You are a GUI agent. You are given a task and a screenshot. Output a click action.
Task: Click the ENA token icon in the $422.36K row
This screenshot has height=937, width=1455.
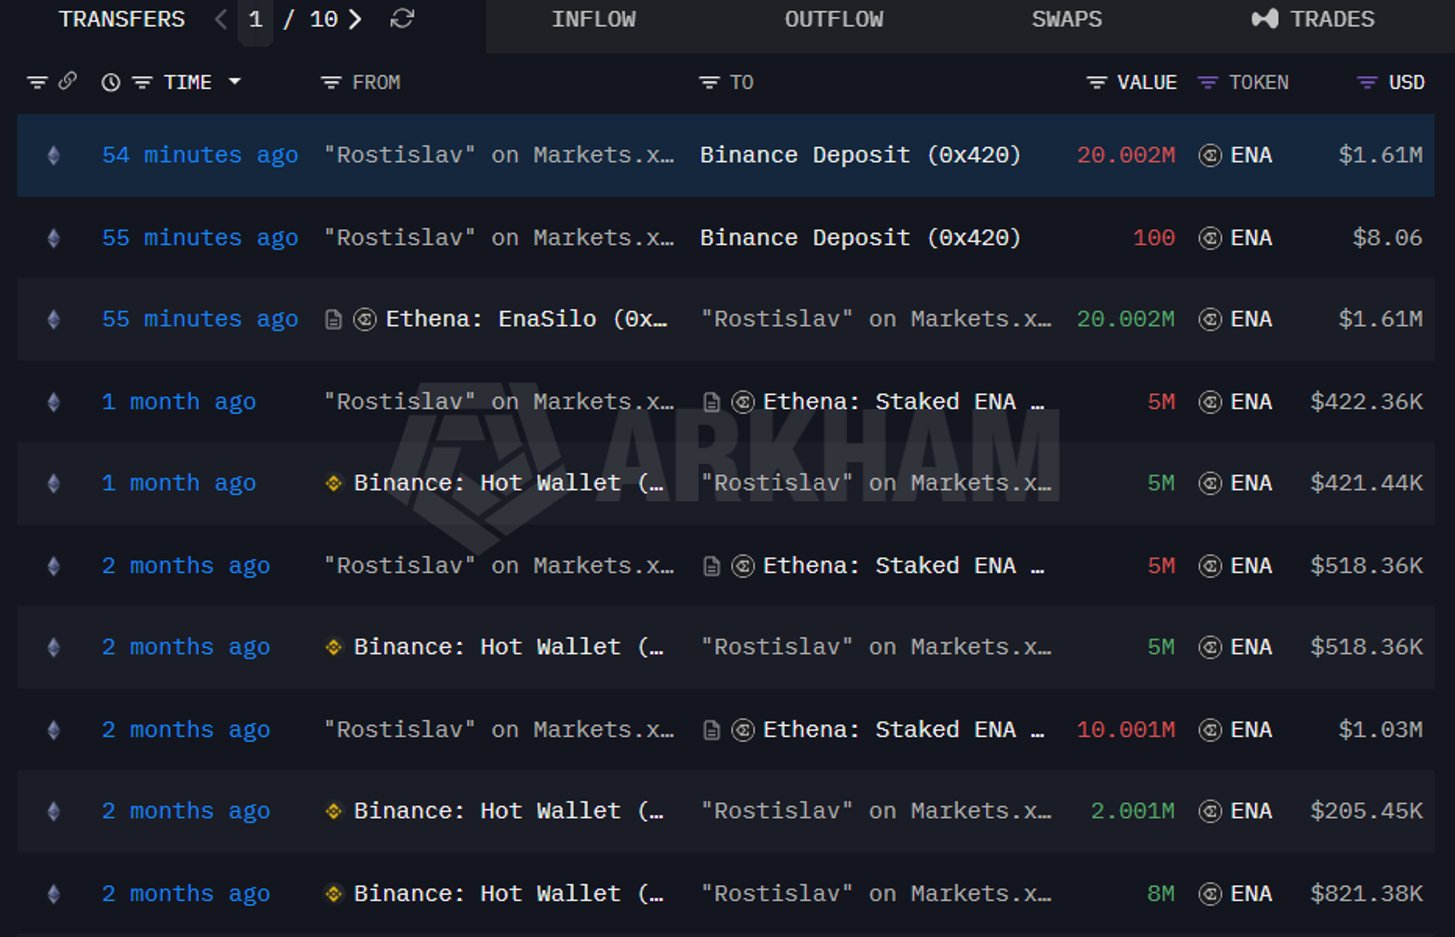(x=1210, y=402)
